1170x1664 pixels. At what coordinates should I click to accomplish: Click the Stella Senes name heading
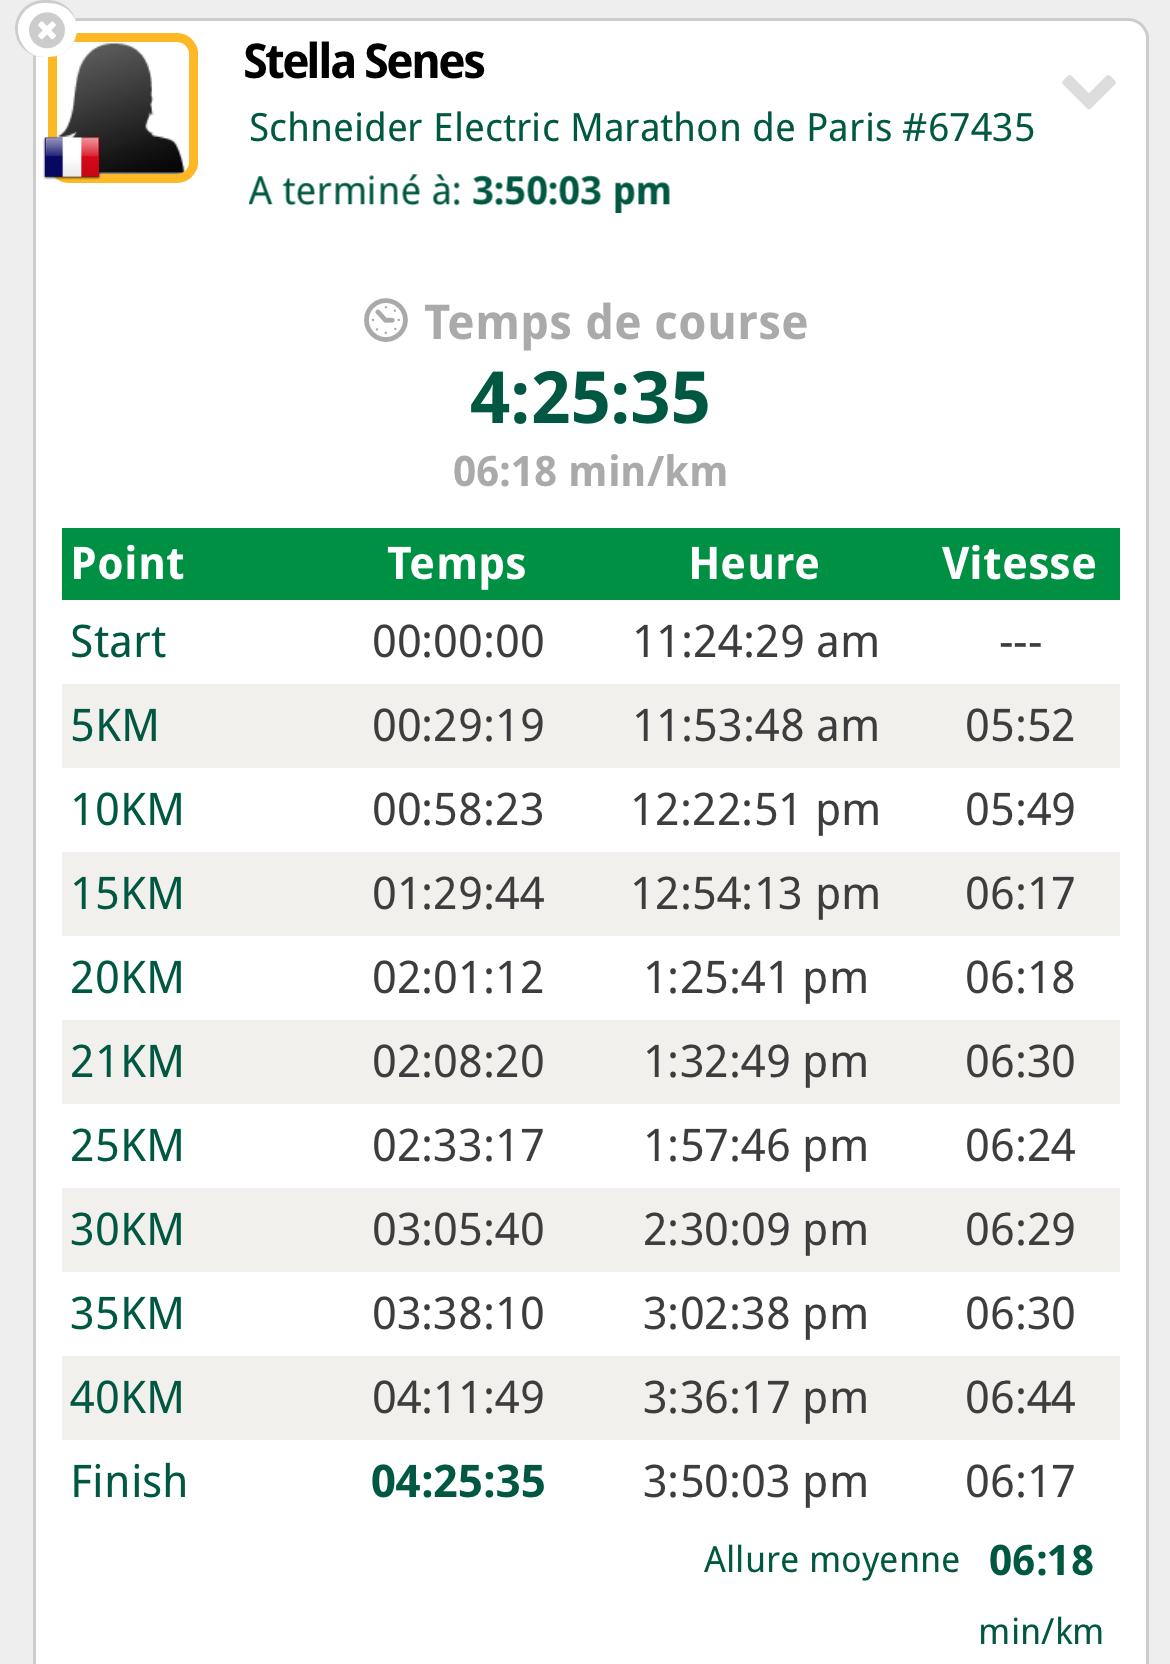(364, 62)
